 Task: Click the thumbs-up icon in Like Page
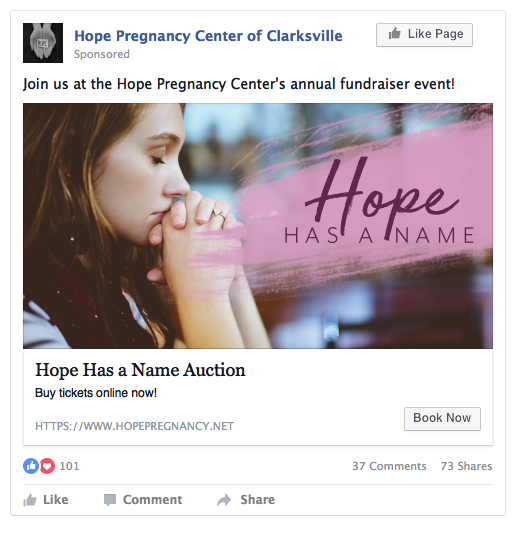tap(394, 34)
